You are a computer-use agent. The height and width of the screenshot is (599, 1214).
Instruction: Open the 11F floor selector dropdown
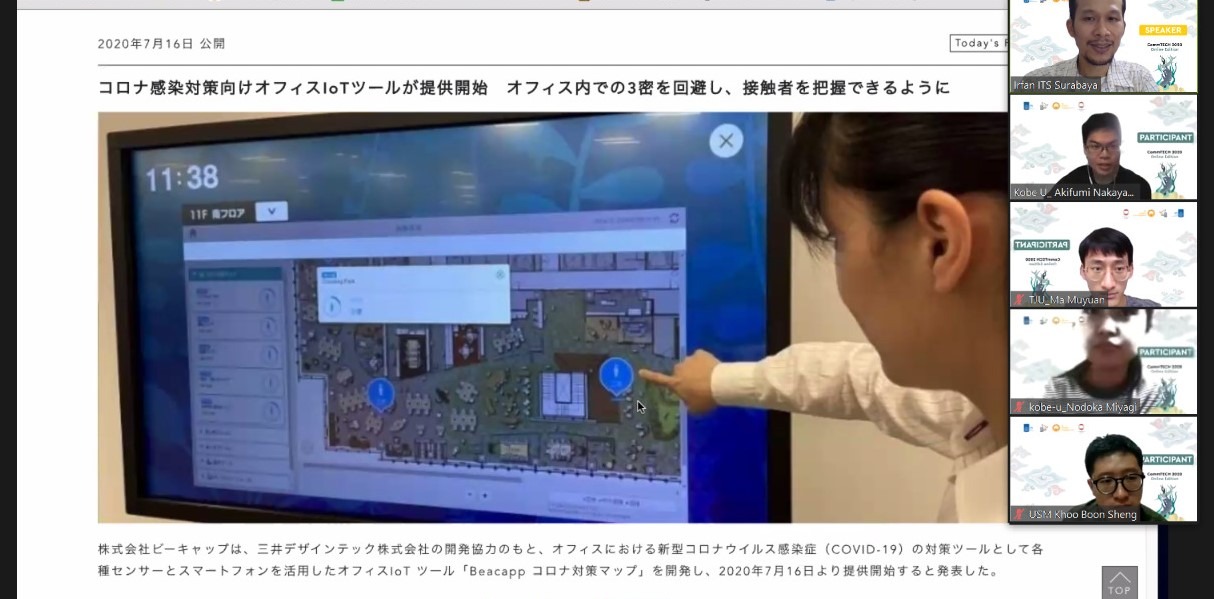[x=271, y=212]
